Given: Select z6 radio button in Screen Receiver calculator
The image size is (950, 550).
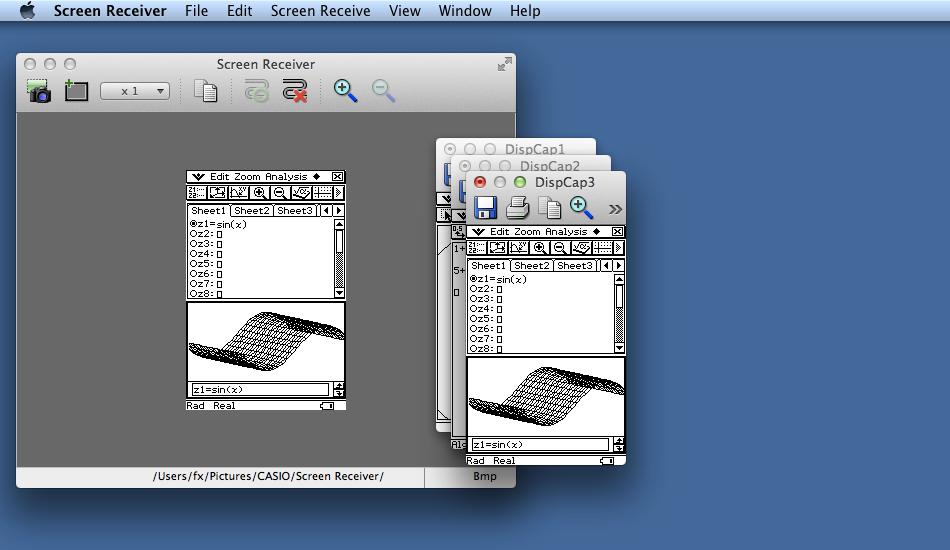Looking at the screenshot, I should (193, 274).
